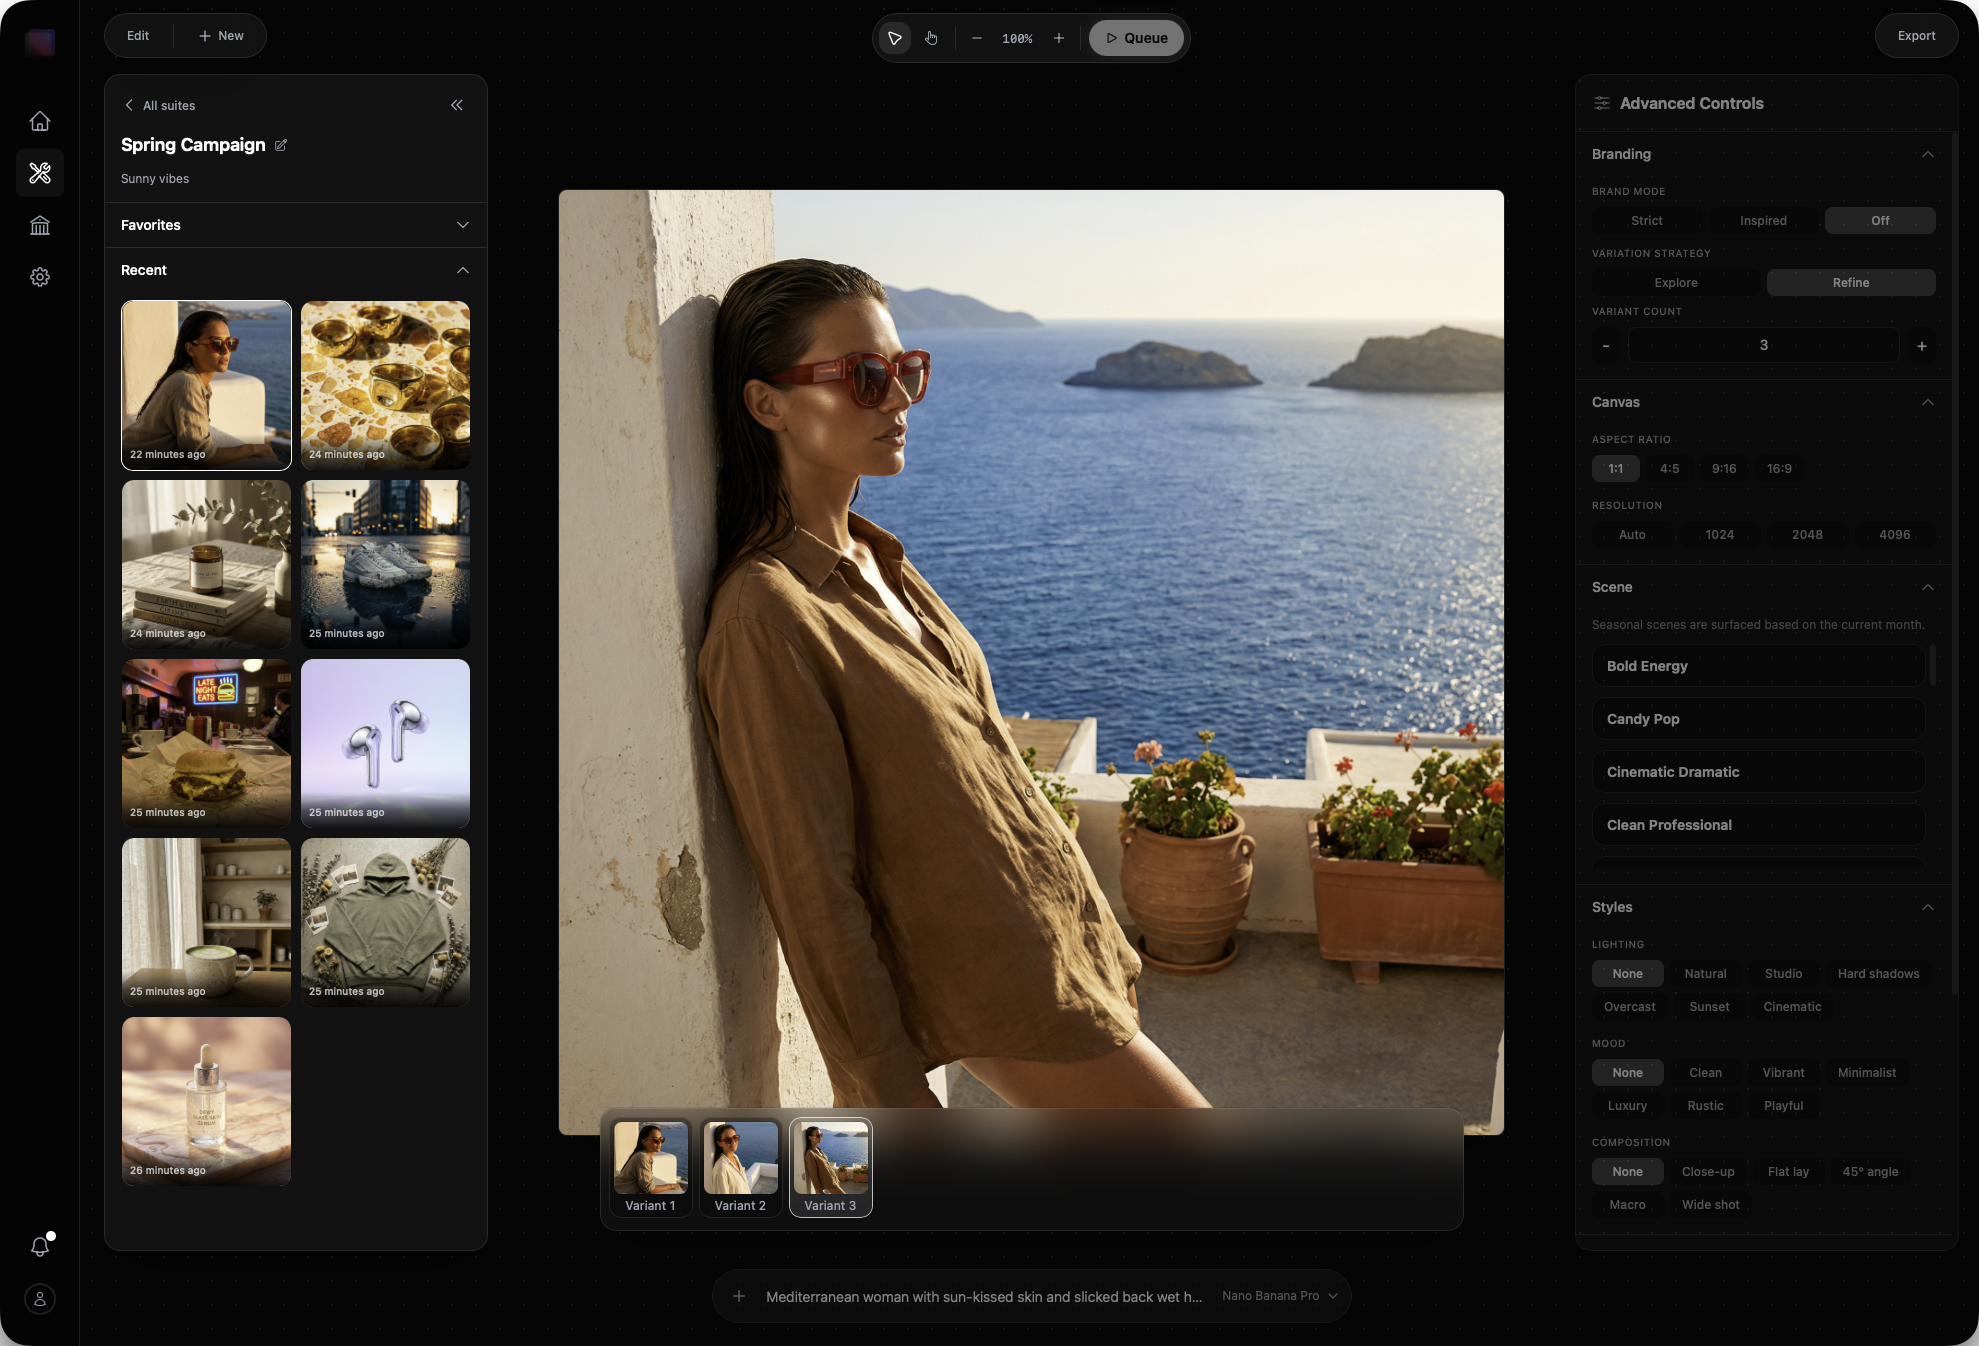This screenshot has width=1979, height=1346.
Task: Click the Queue button
Action: (x=1136, y=38)
